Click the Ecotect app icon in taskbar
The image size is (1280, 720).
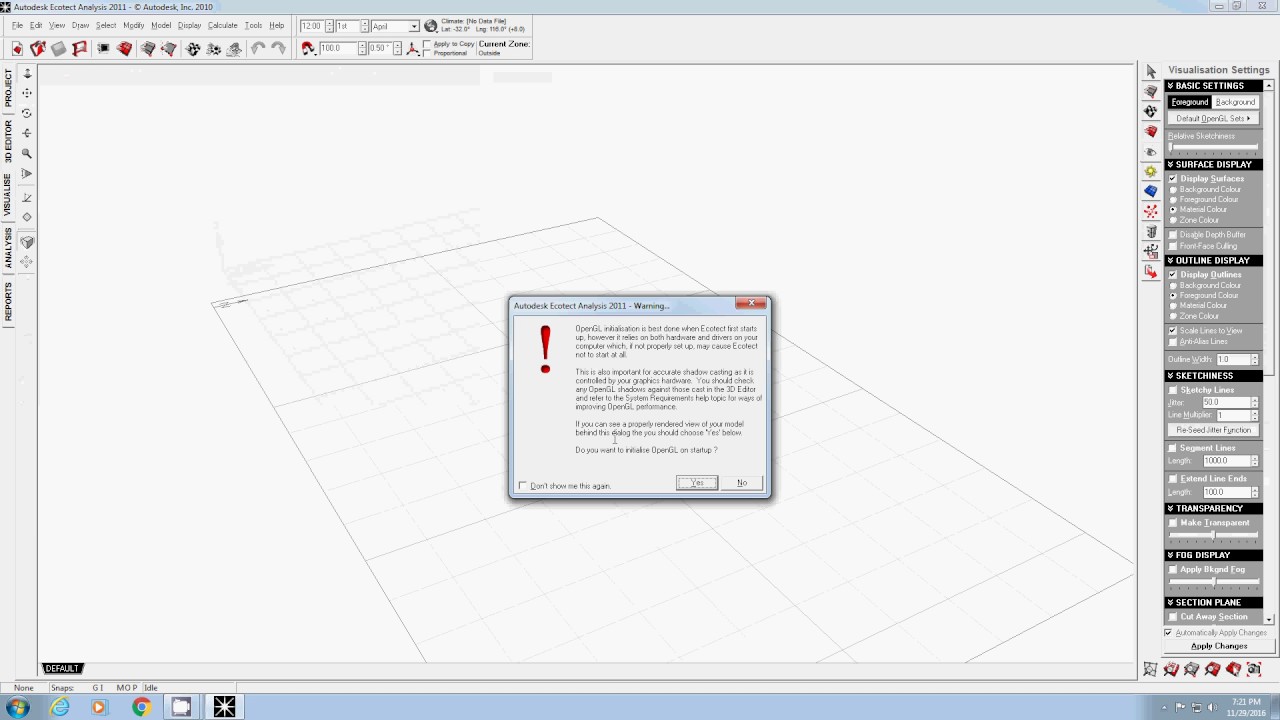point(224,707)
